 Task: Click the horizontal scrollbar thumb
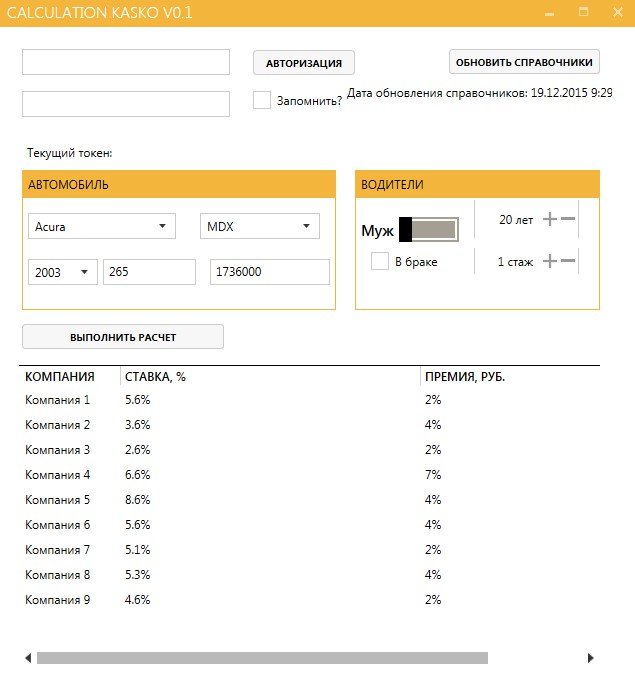pos(262,658)
